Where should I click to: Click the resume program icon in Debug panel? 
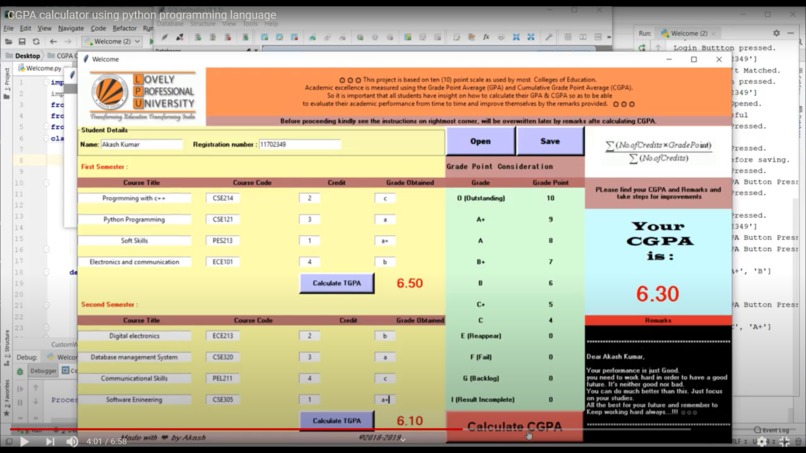[x=20, y=389]
